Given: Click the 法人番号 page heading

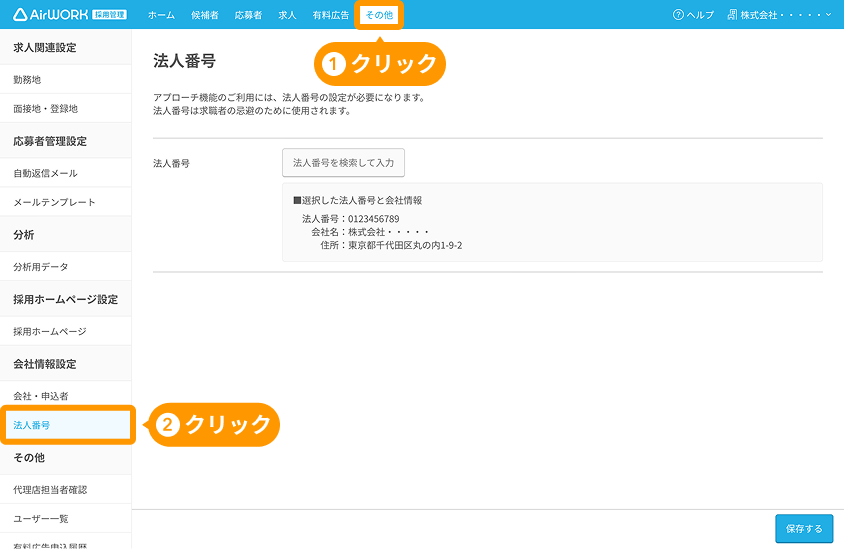Looking at the screenshot, I should tap(185, 61).
